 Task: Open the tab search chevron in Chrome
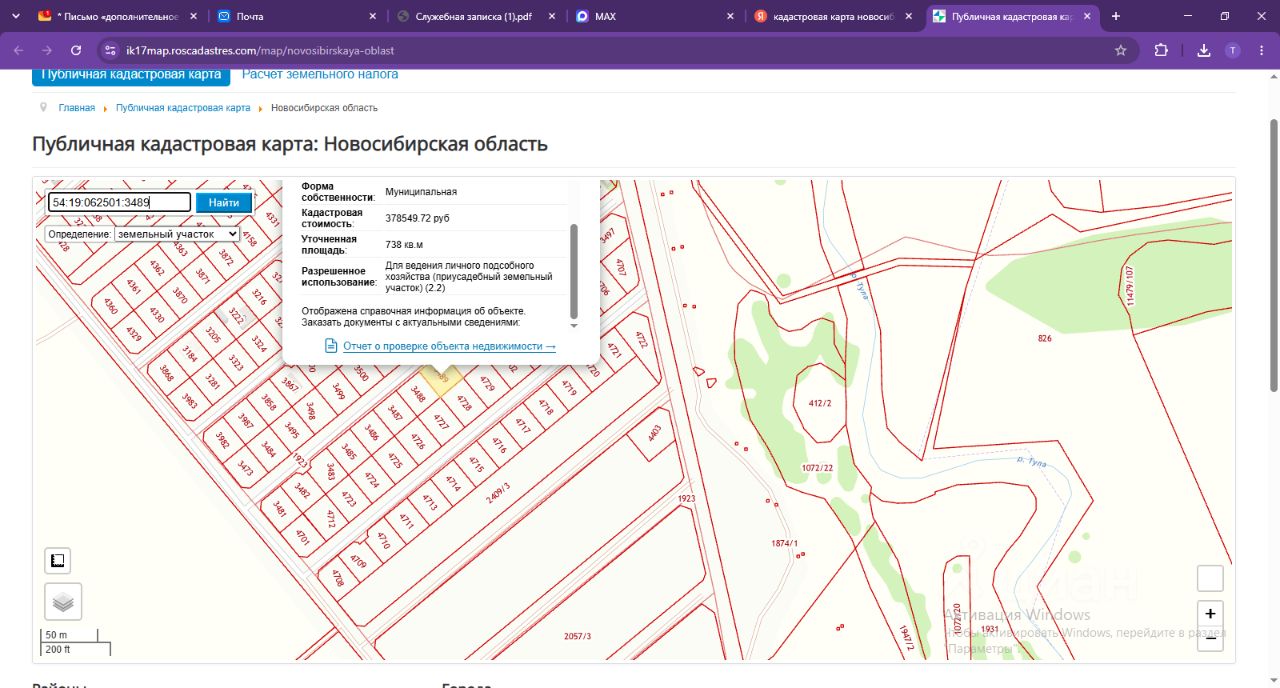tap(14, 16)
